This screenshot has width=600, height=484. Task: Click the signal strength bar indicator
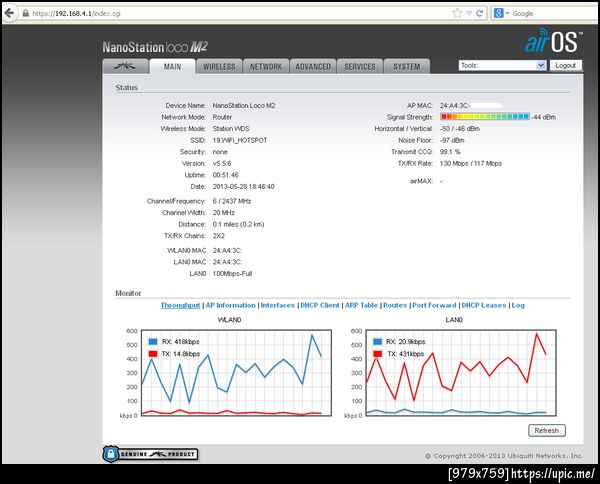(485, 117)
